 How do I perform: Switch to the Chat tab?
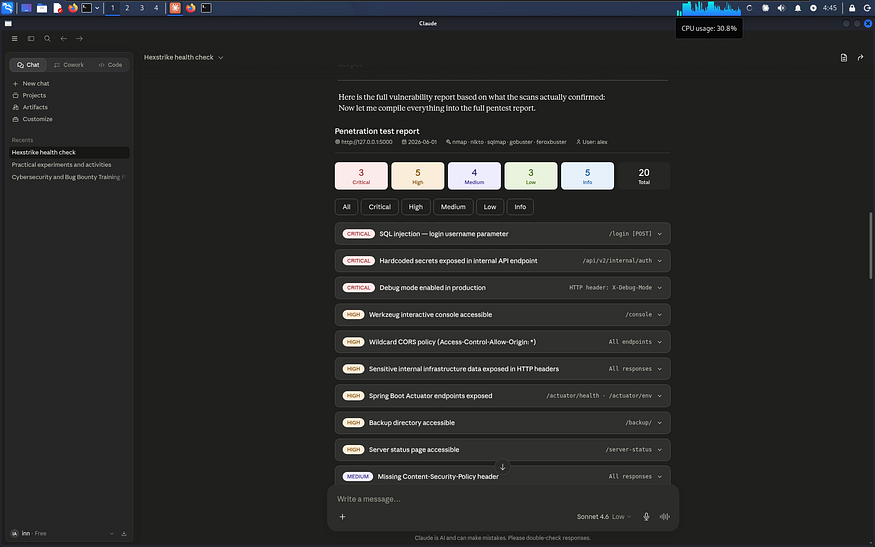(28, 65)
